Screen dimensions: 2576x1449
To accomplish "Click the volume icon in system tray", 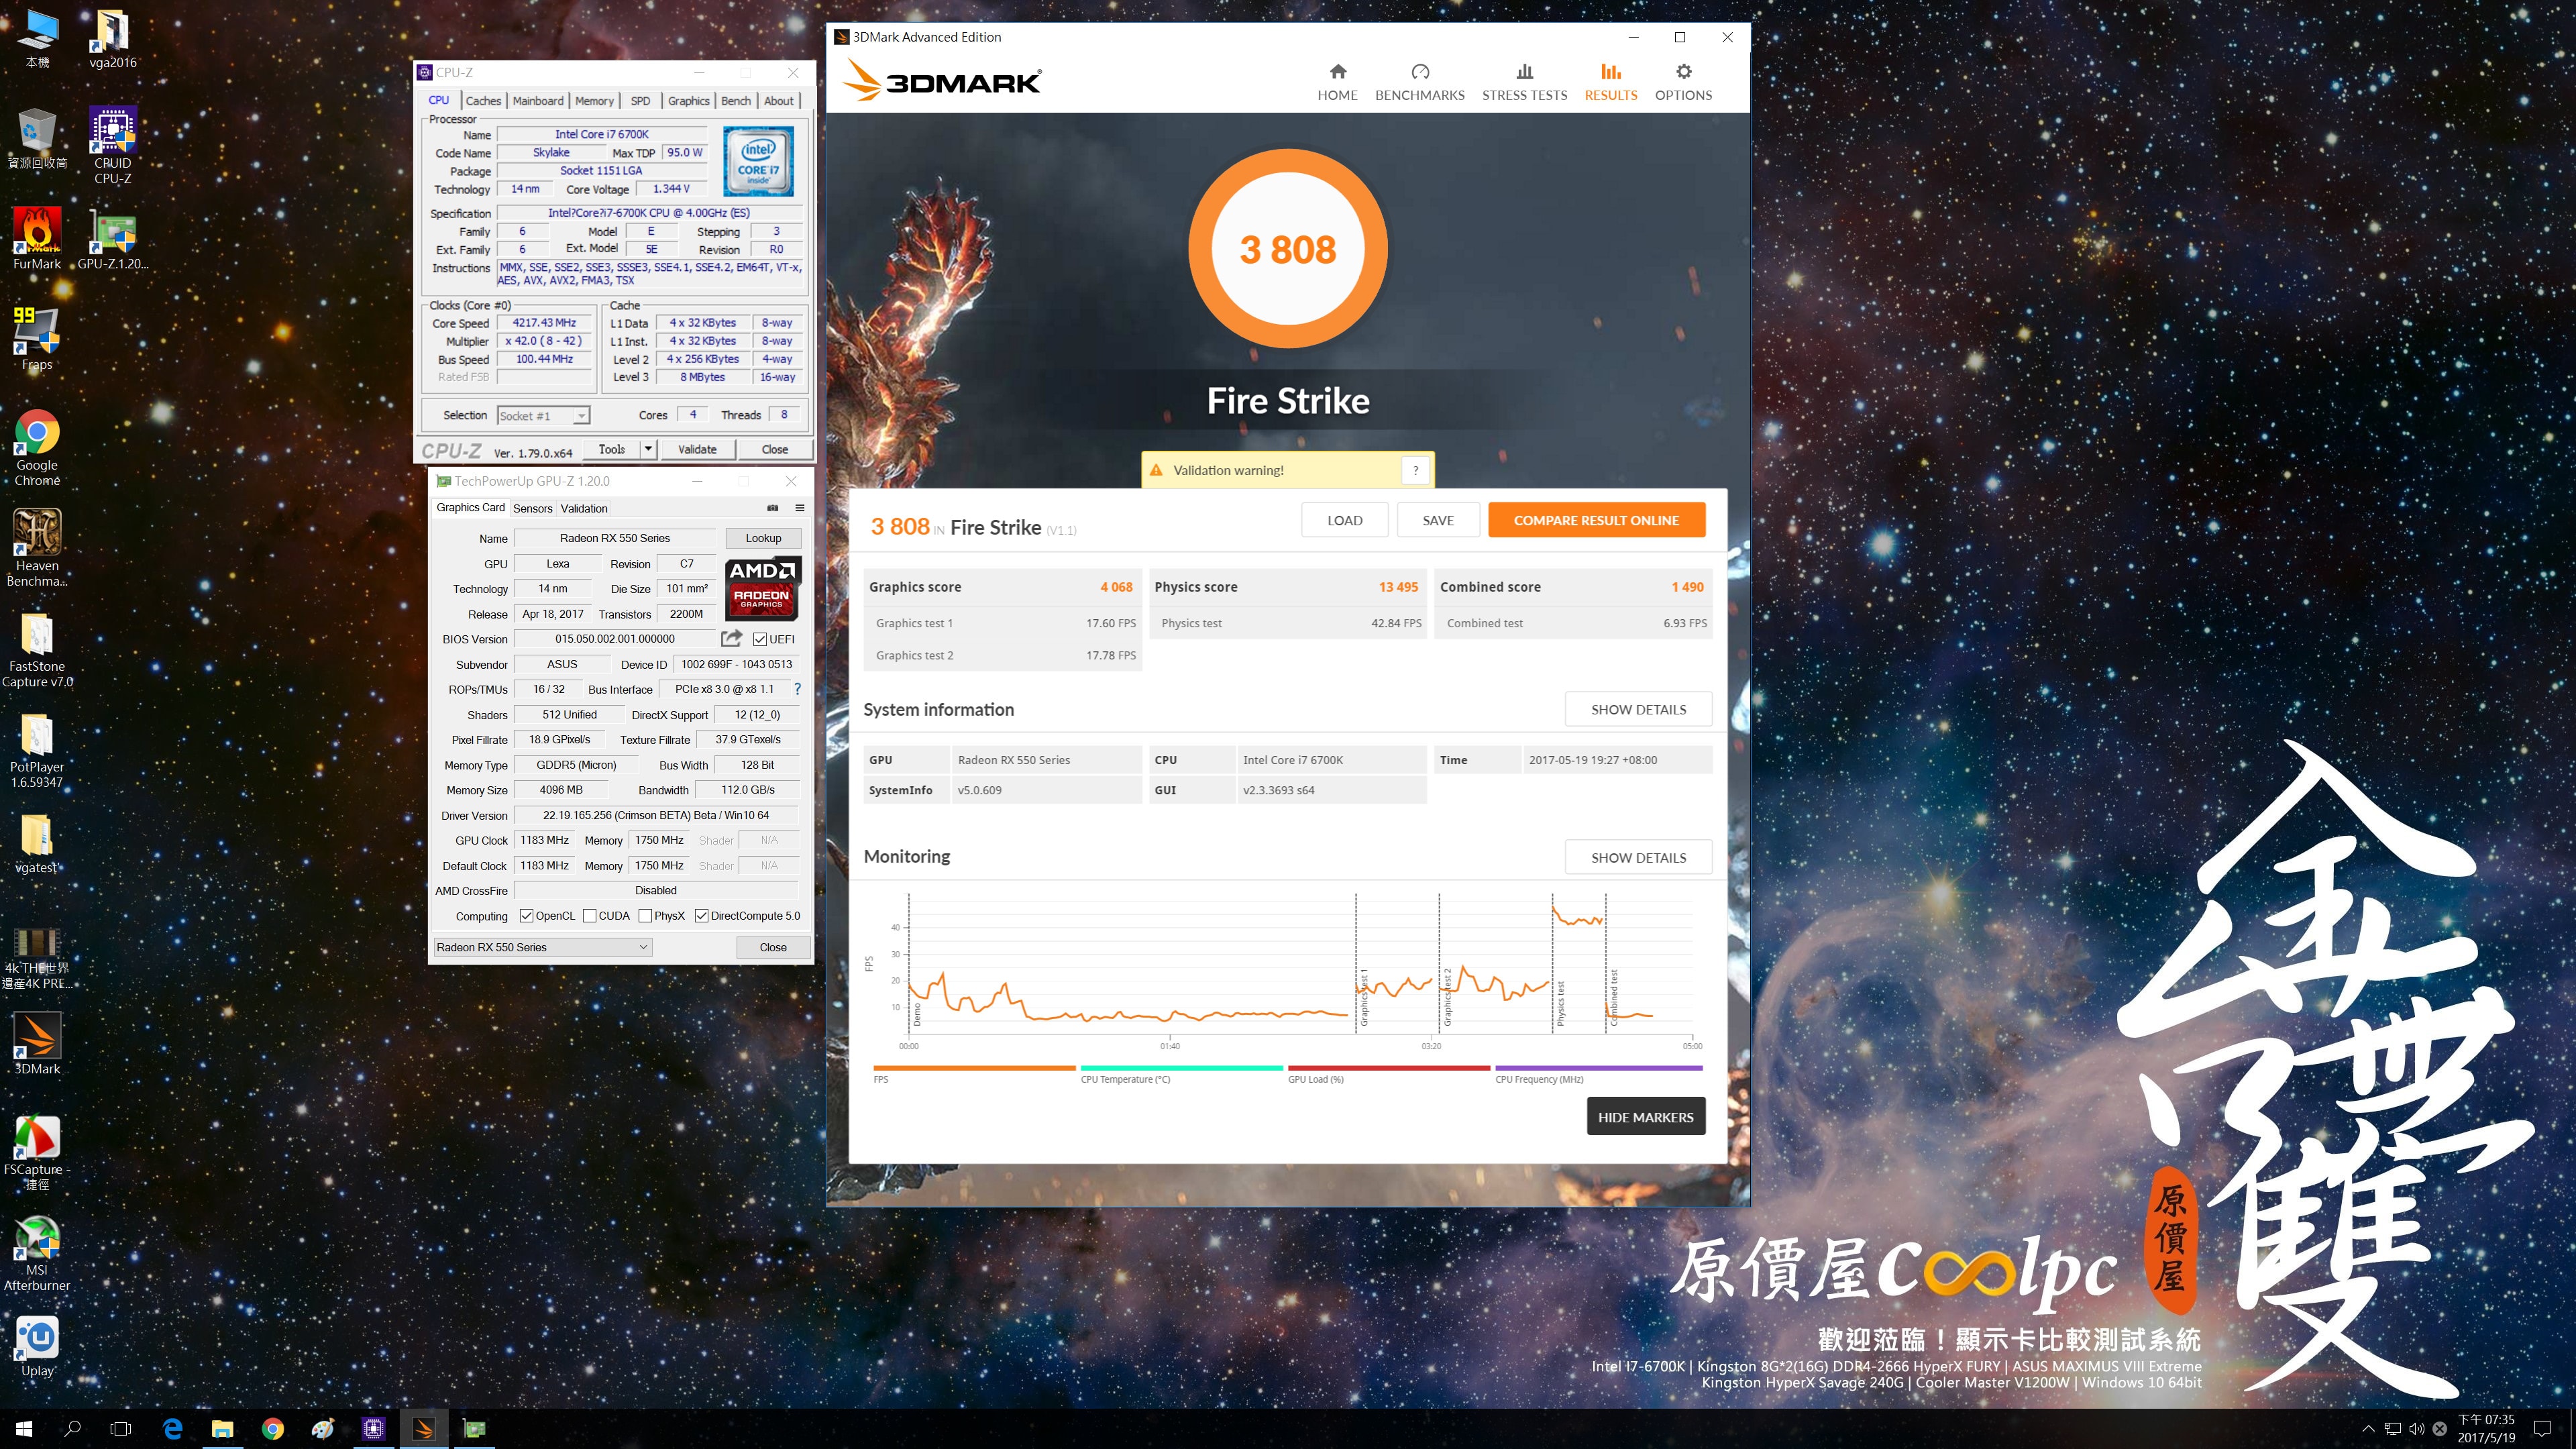I will click(2416, 1429).
